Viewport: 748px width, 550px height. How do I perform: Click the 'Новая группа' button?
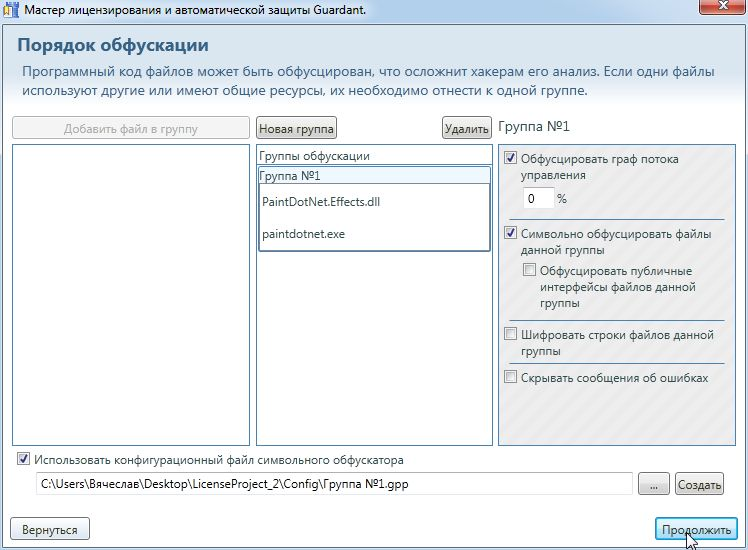[x=297, y=128]
